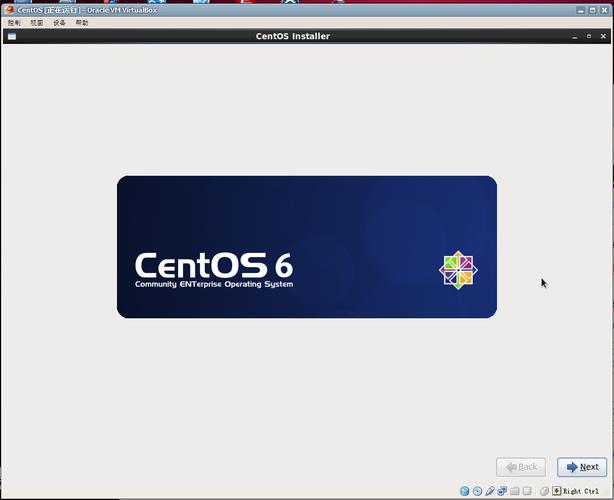Click the USB devices status icon

(489, 491)
